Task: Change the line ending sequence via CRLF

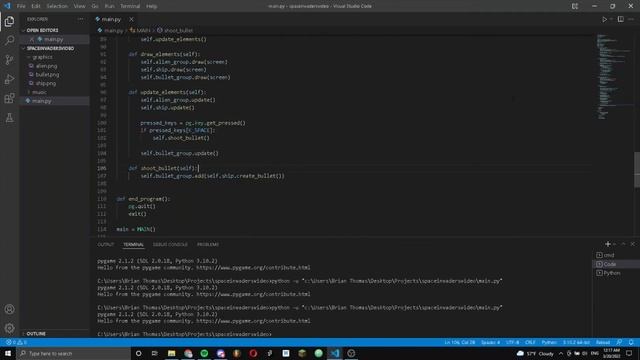Action: [530, 342]
